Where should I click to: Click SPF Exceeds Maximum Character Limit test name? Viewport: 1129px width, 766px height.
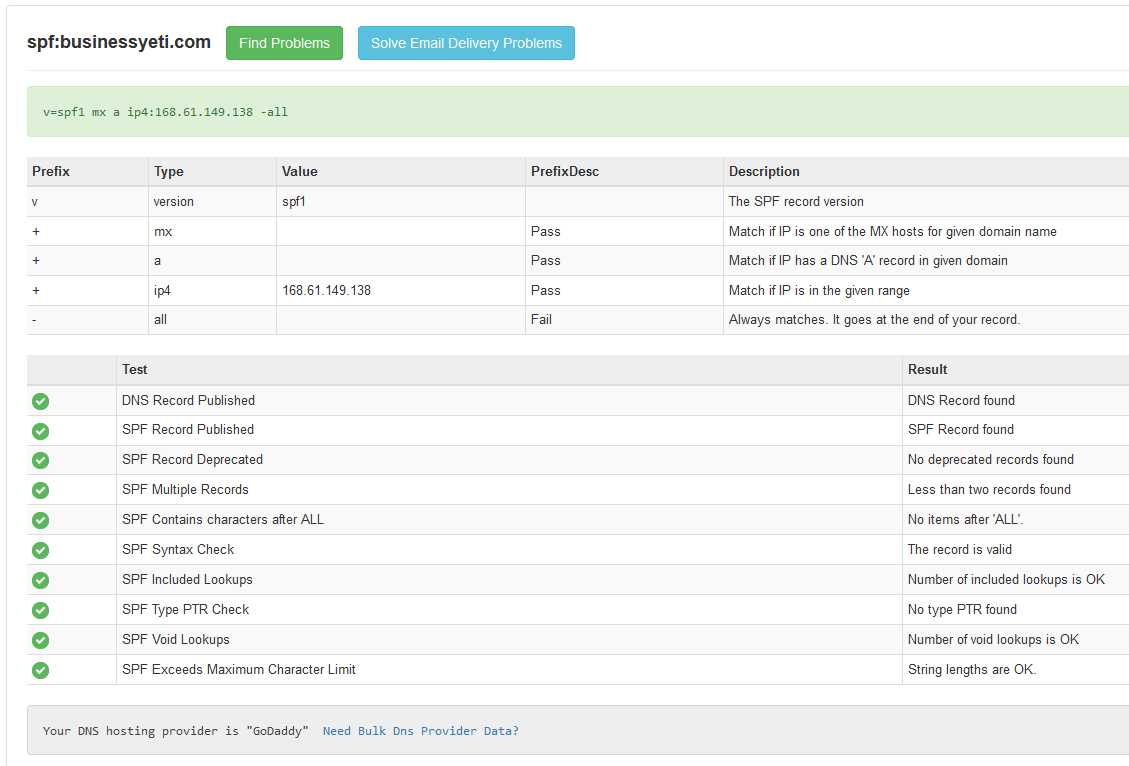coord(239,670)
